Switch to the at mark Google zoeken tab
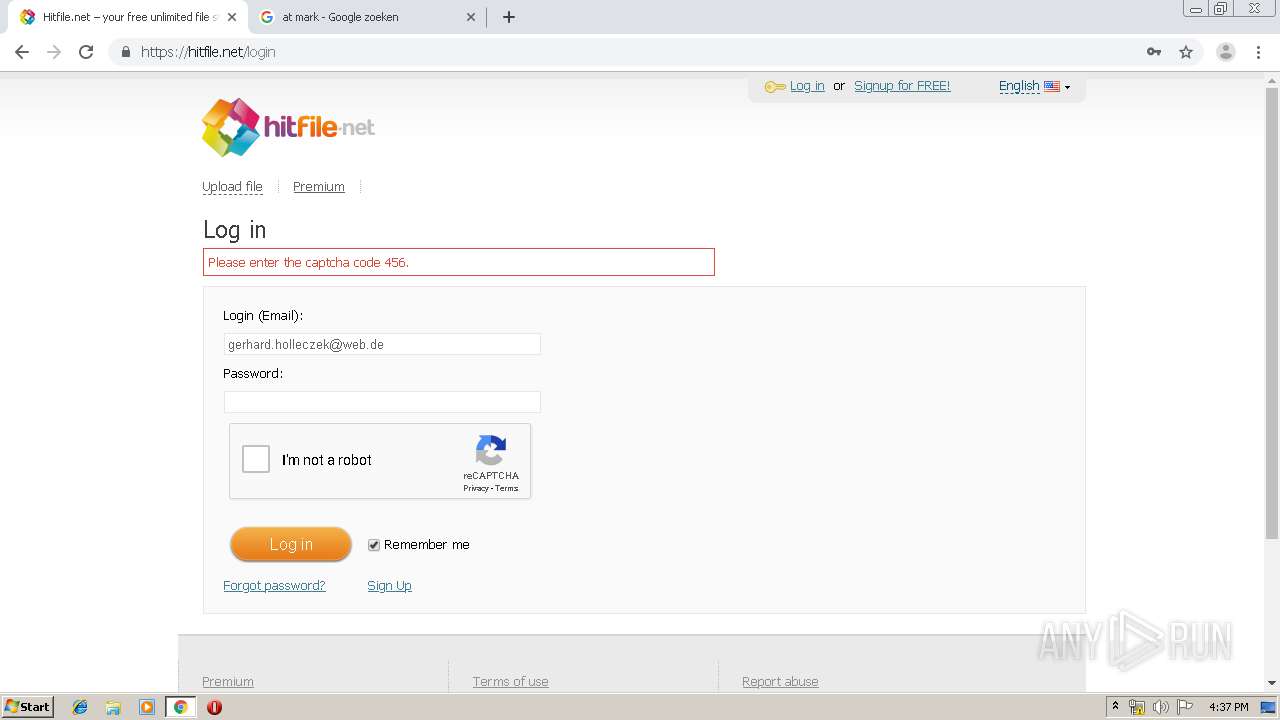1280x720 pixels. coord(366,17)
